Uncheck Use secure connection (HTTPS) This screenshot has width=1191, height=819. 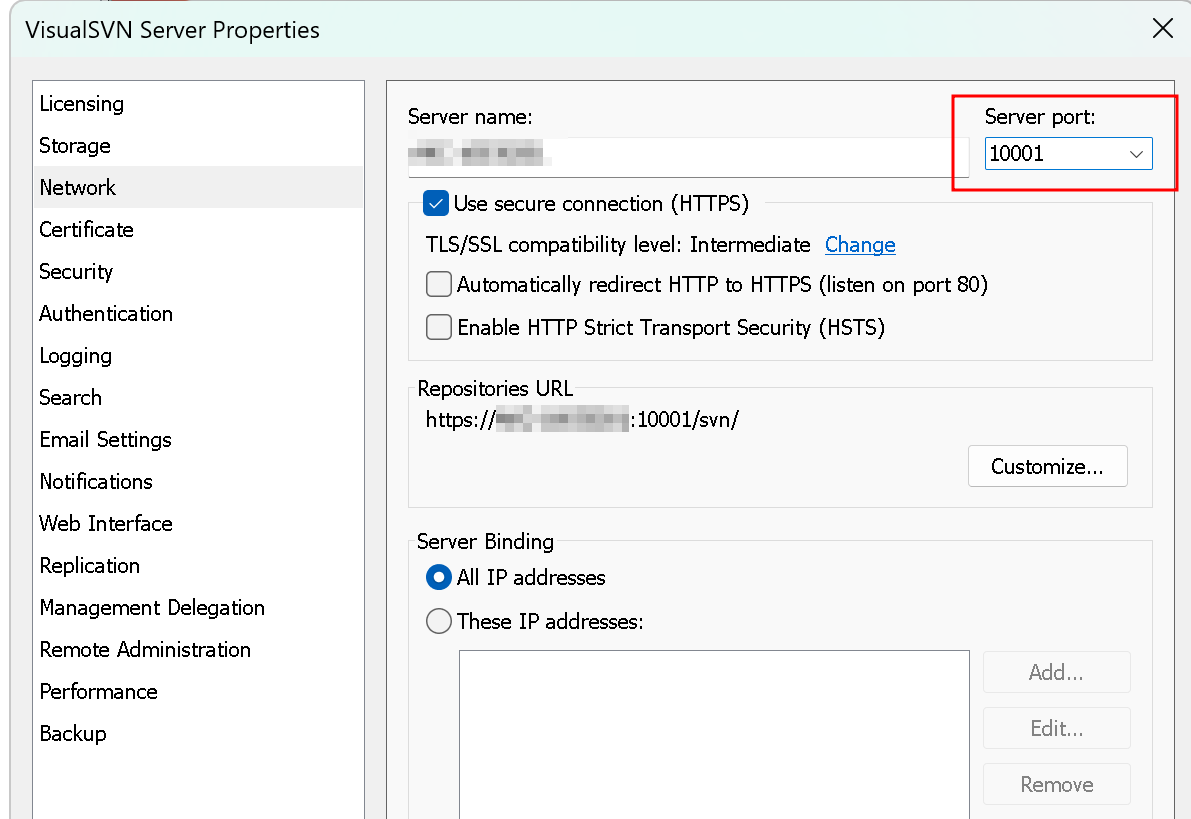pos(436,204)
